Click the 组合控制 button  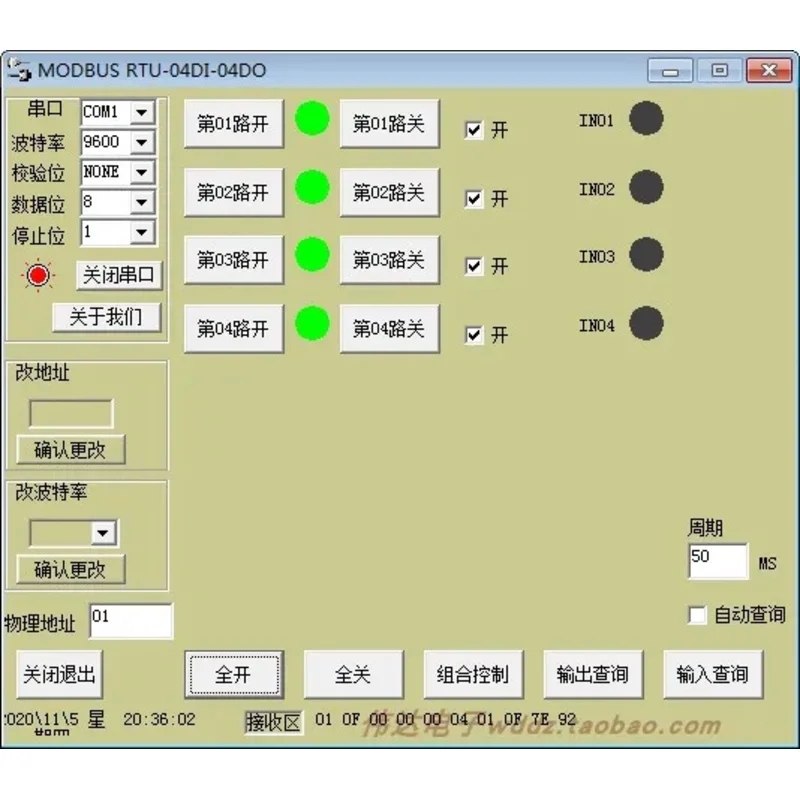pos(473,674)
